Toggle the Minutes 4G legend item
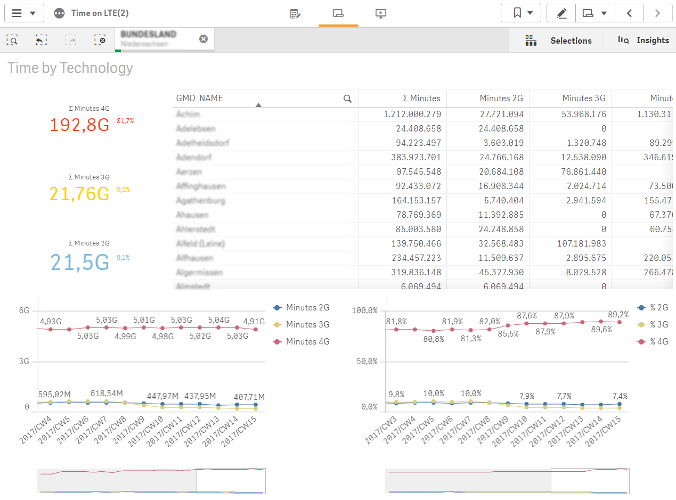This screenshot has height=500, width=676. [308, 342]
